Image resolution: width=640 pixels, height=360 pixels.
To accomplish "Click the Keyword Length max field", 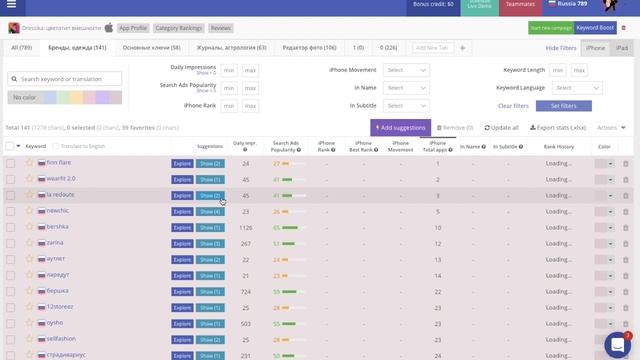I will tap(579, 70).
